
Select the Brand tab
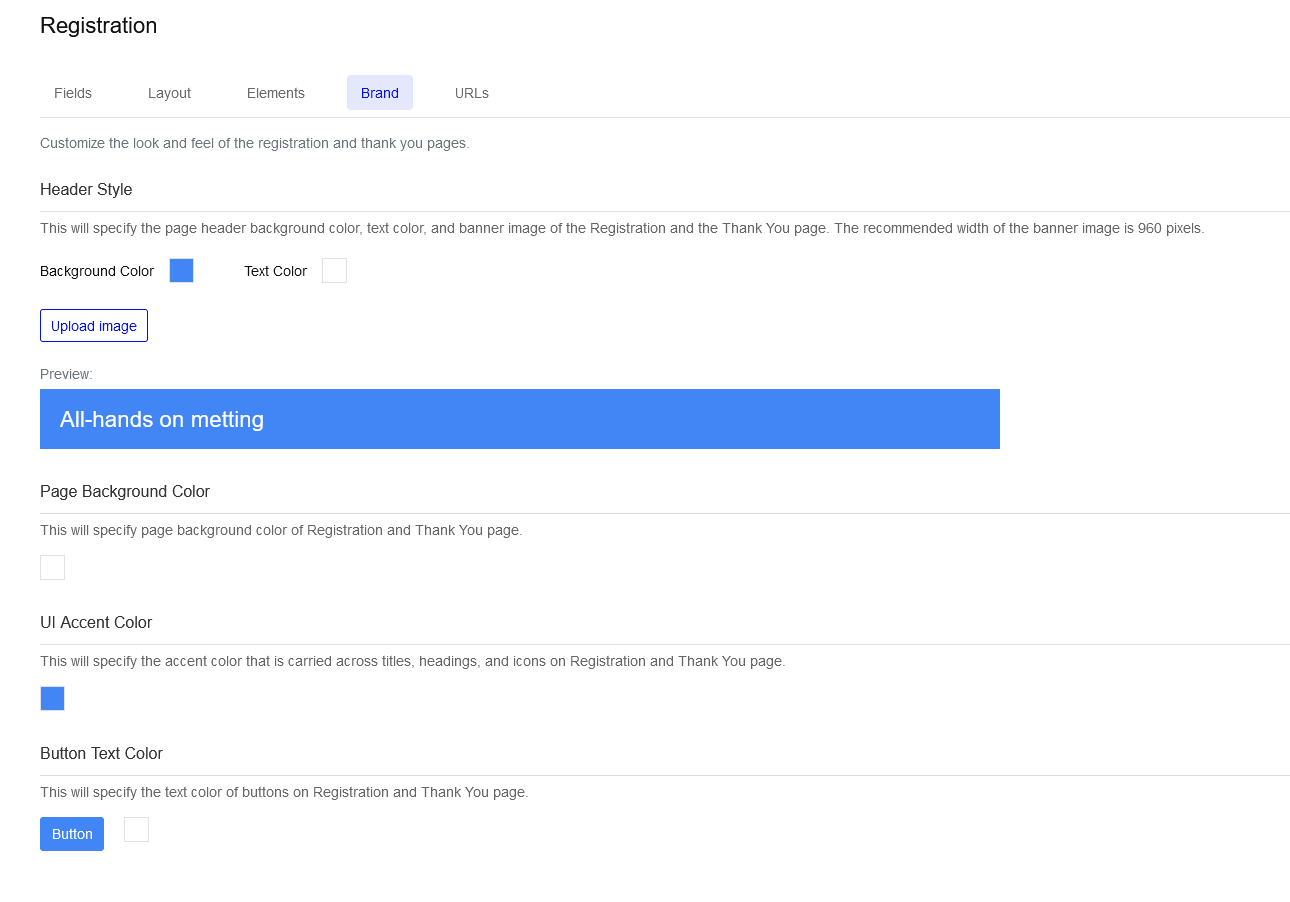[380, 93]
